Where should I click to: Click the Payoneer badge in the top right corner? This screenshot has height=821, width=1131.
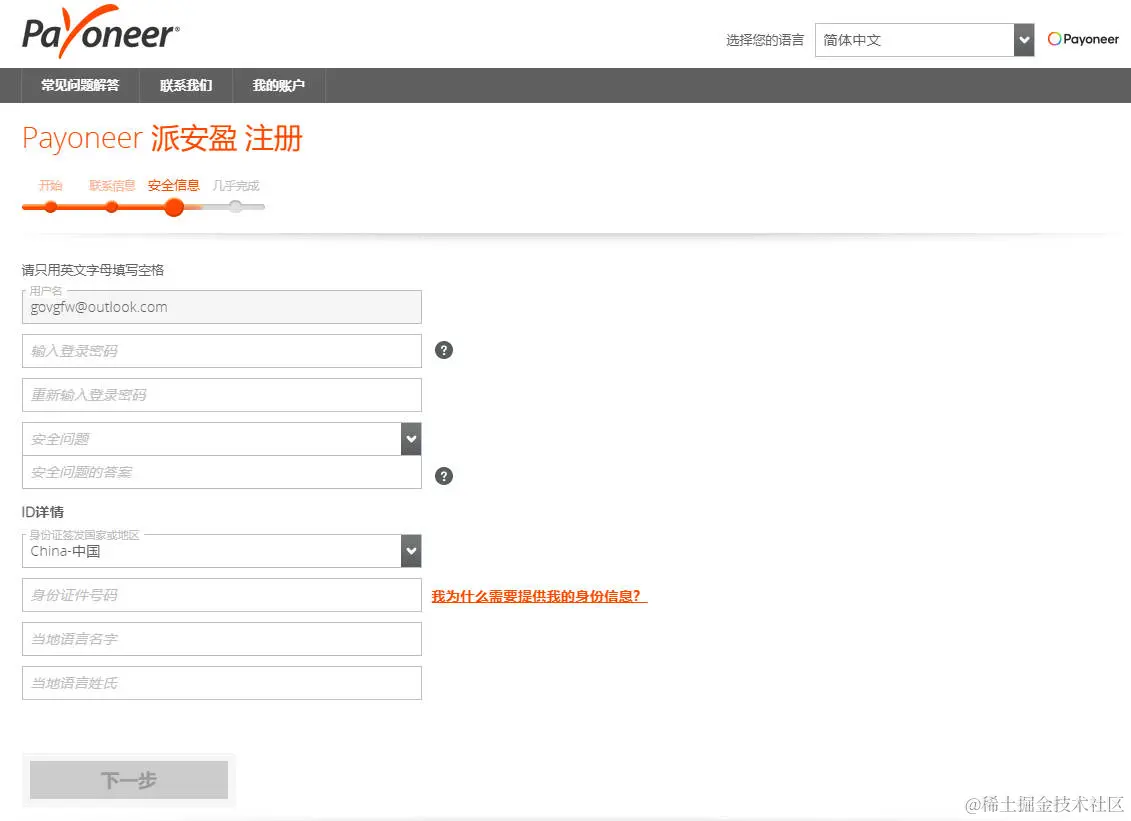[x=1083, y=39]
